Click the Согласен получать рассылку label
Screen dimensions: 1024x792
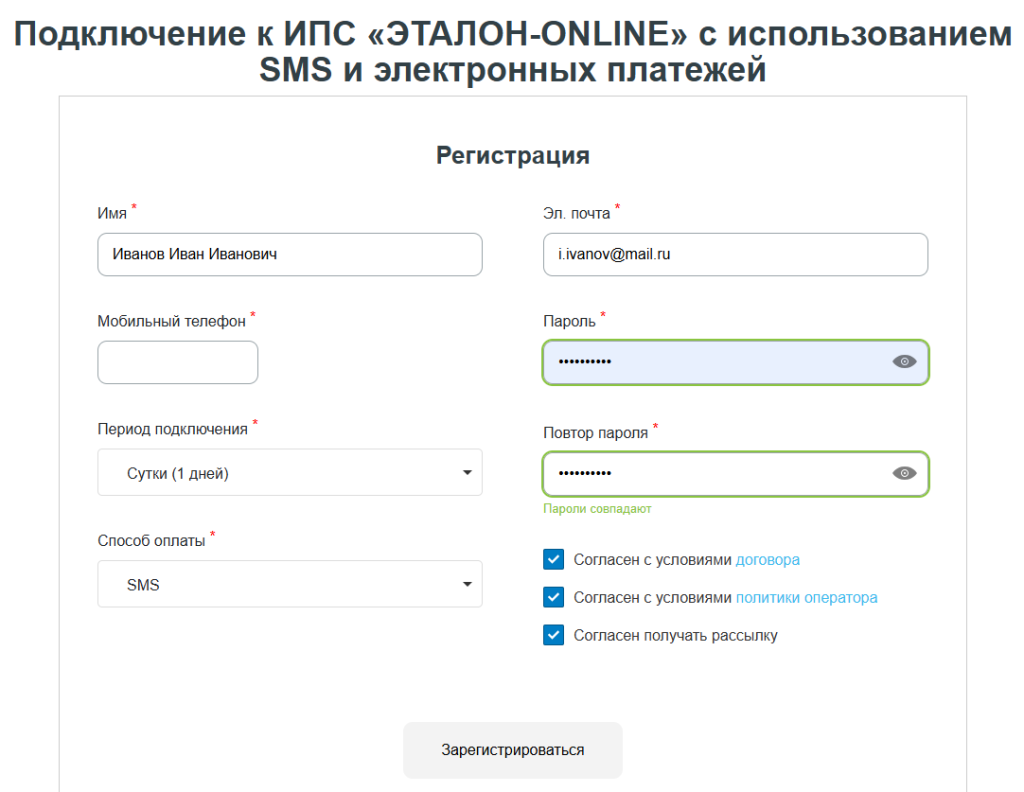point(675,636)
